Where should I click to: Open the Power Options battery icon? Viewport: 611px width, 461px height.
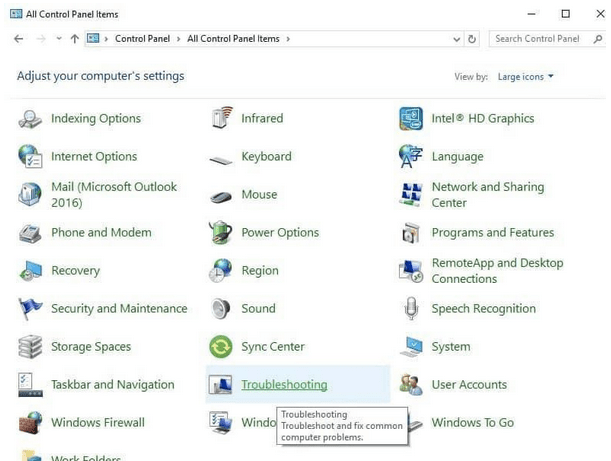click(x=221, y=232)
